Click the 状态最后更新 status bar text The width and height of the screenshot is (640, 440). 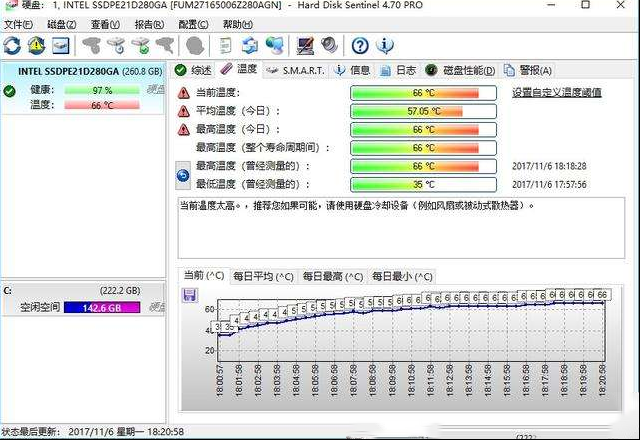(x=93, y=431)
